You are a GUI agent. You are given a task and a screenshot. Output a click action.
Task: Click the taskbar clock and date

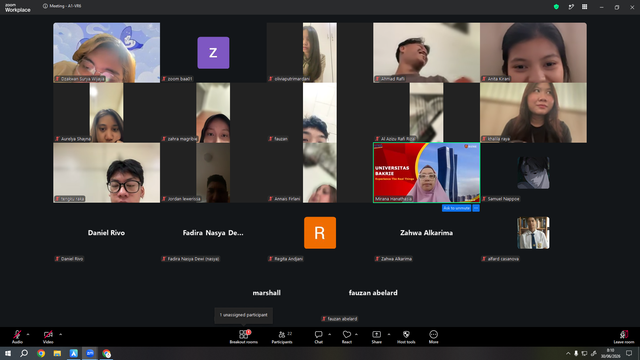click(611, 353)
